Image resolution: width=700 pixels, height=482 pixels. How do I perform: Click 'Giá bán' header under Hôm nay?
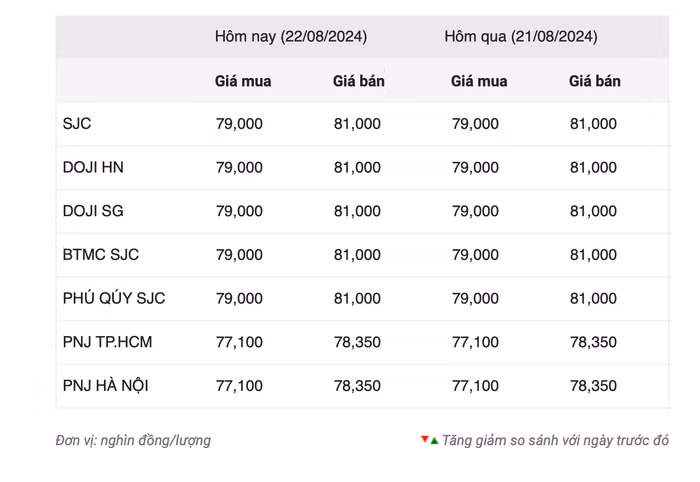point(358,81)
